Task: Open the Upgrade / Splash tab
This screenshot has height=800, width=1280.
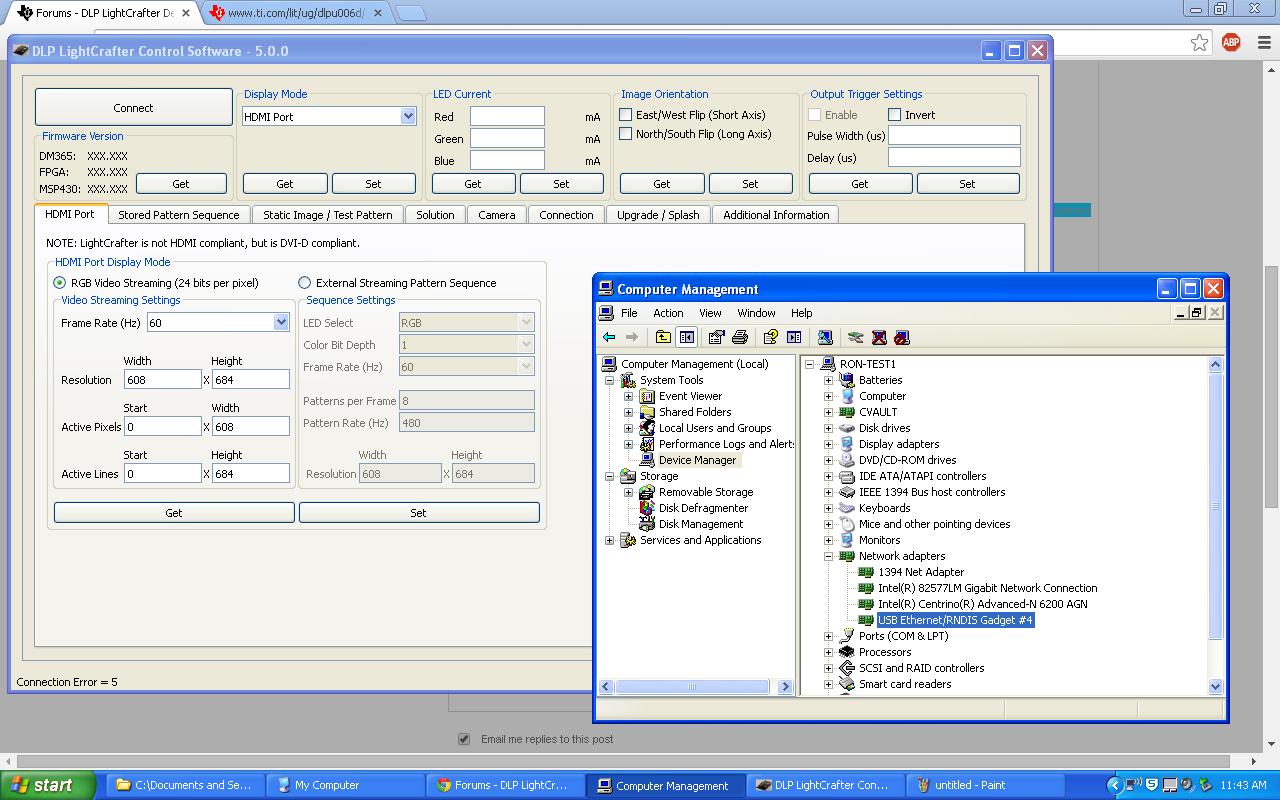Action: 658,215
